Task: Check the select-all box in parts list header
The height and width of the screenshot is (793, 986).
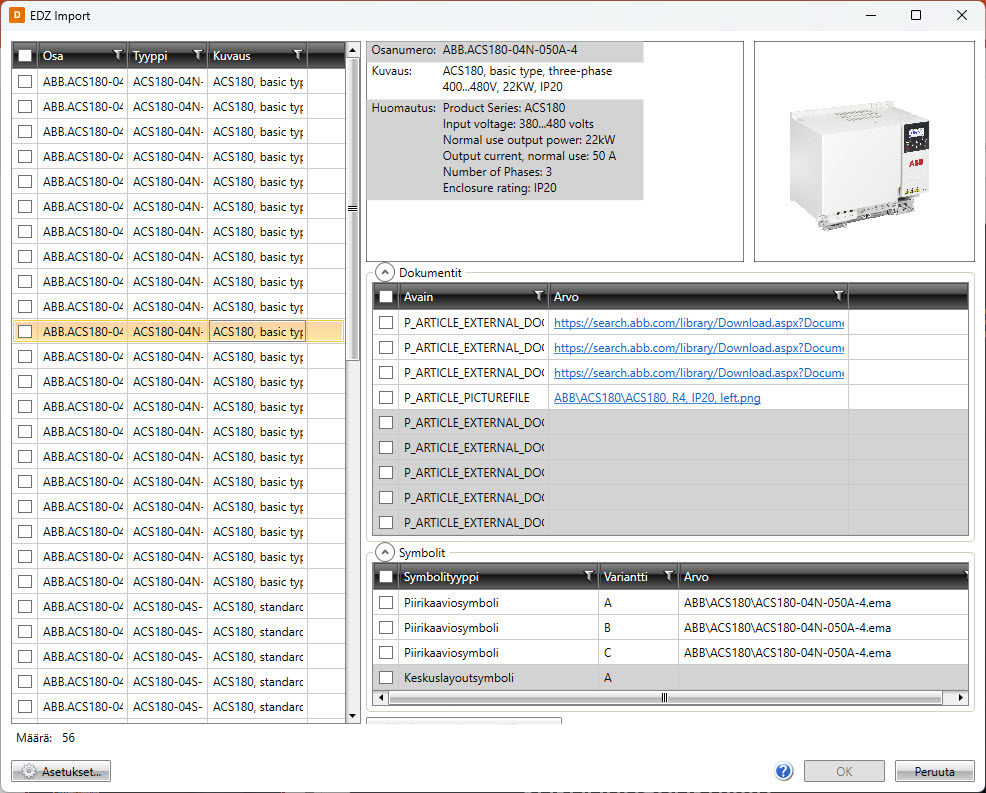Action: tap(25, 56)
